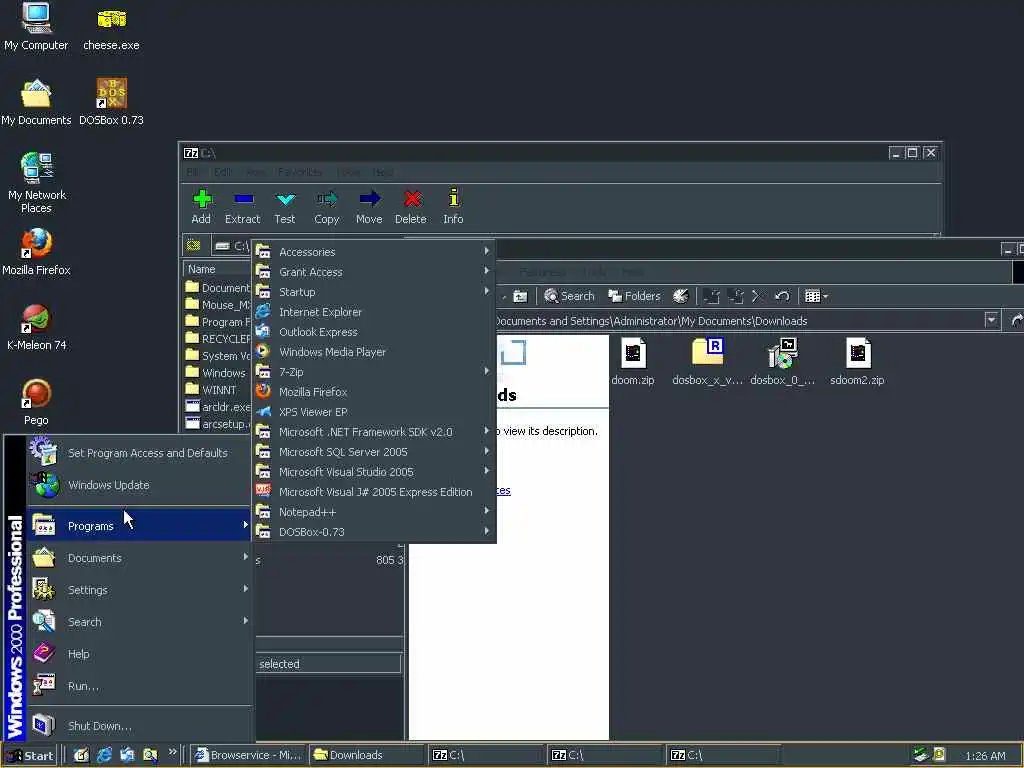Expand Microsoft SQL Server 2005 submenu
This screenshot has width=1024, height=768.
click(x=374, y=452)
